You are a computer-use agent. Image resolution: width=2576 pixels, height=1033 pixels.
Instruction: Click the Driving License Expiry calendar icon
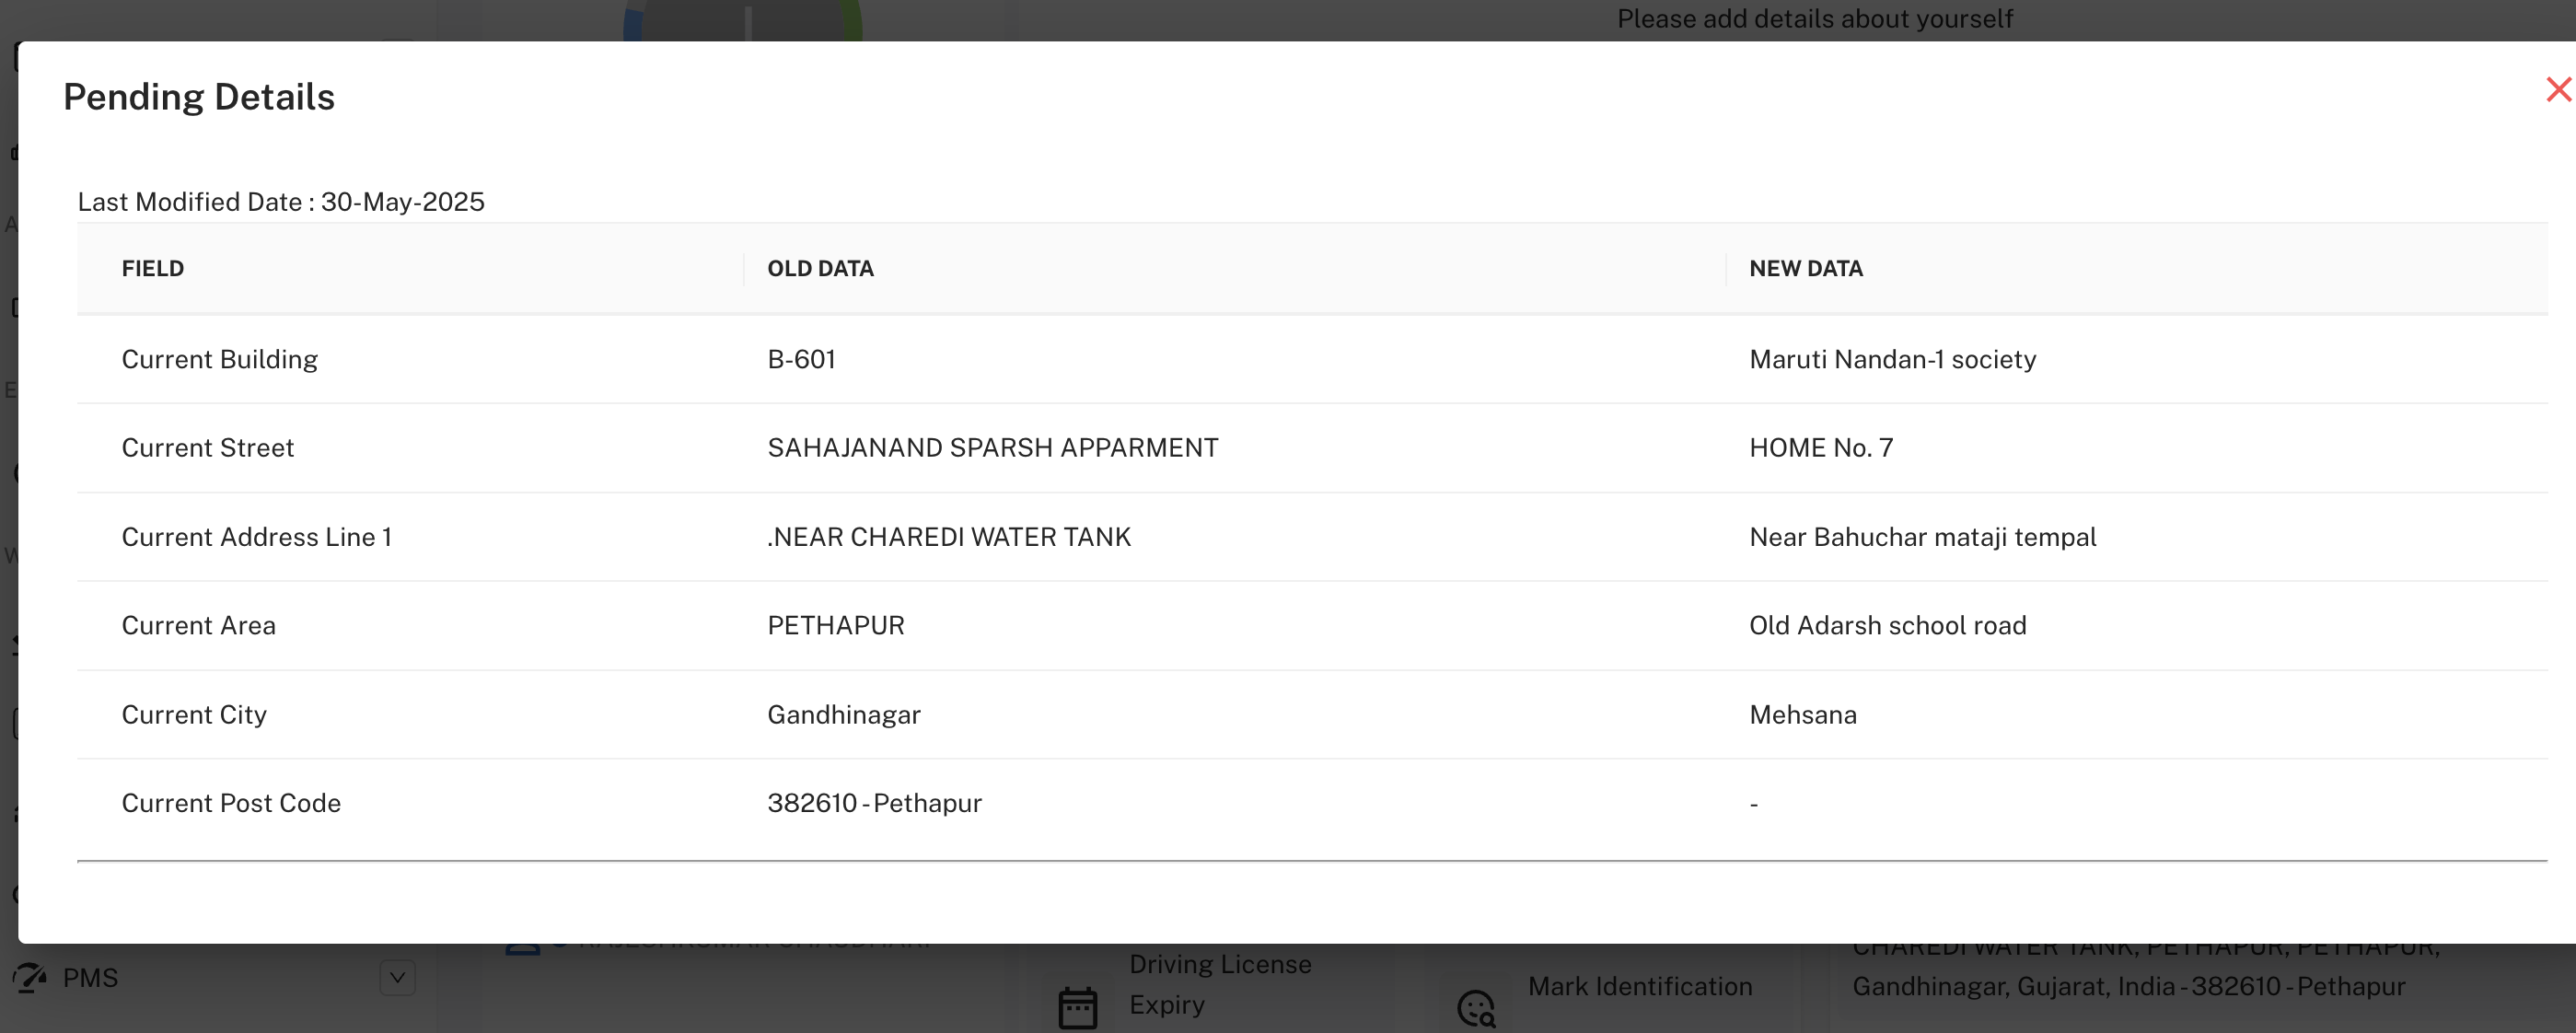[1077, 1006]
